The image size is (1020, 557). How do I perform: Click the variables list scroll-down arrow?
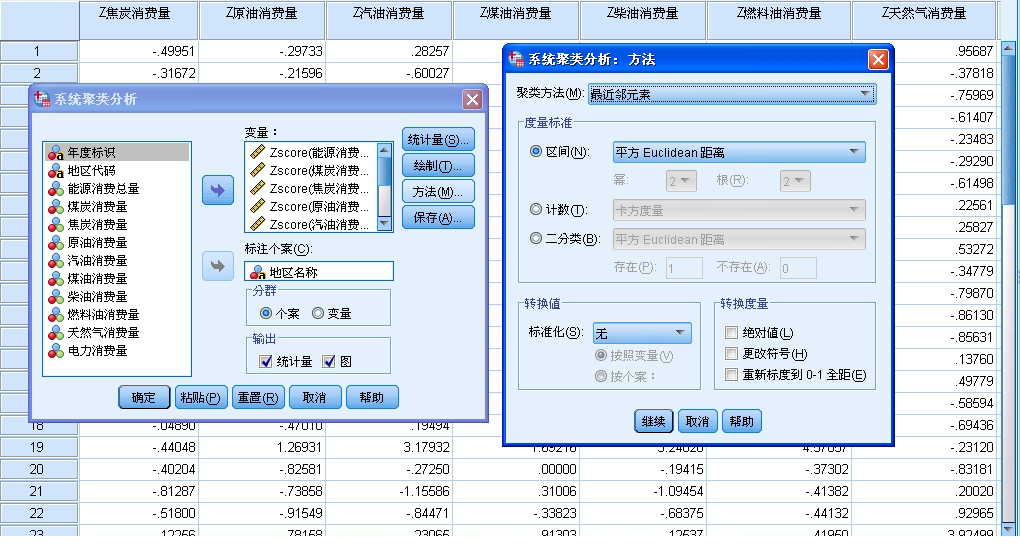(x=384, y=224)
